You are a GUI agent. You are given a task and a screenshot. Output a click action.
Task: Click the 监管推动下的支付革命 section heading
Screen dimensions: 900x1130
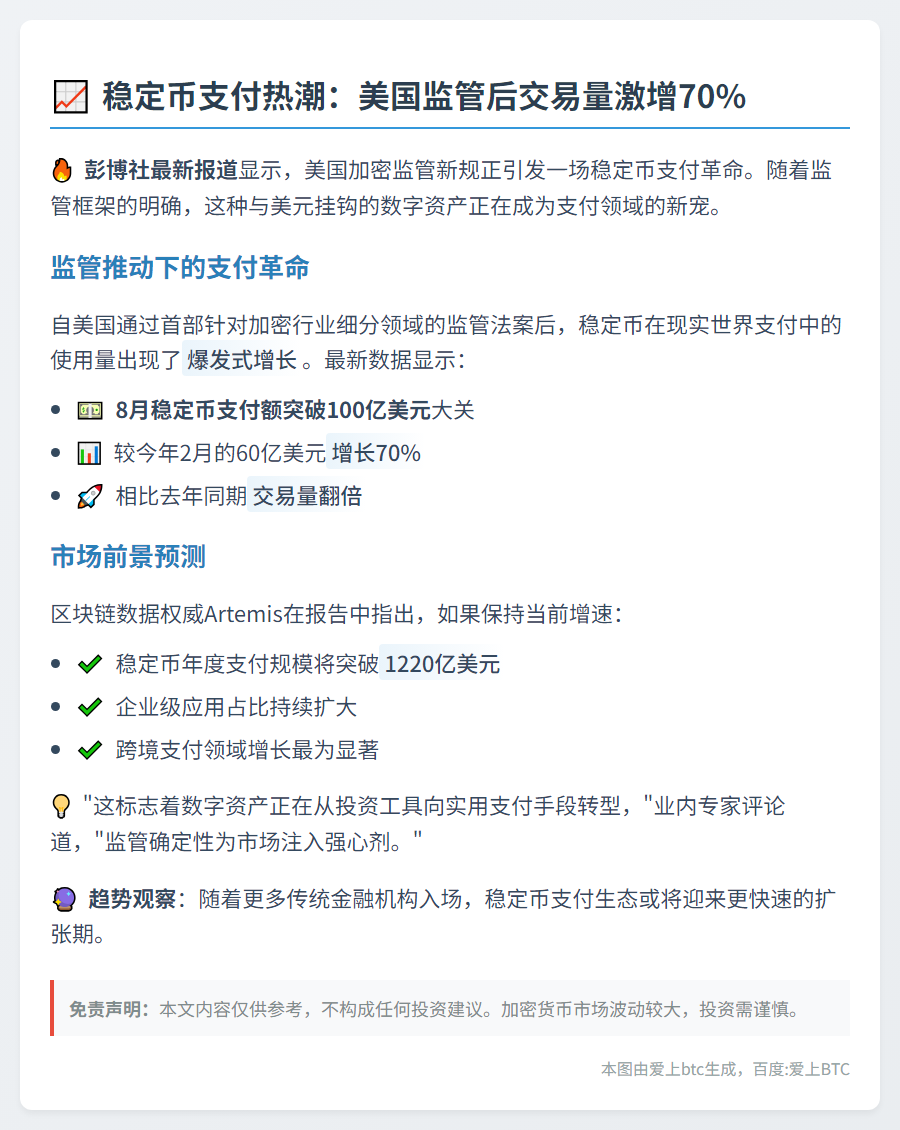click(180, 268)
